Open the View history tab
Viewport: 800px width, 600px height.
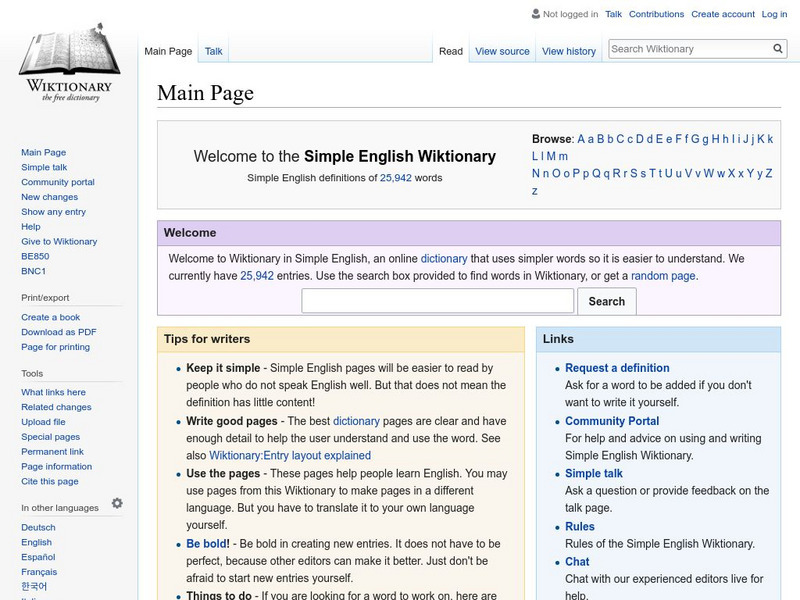[x=568, y=52]
